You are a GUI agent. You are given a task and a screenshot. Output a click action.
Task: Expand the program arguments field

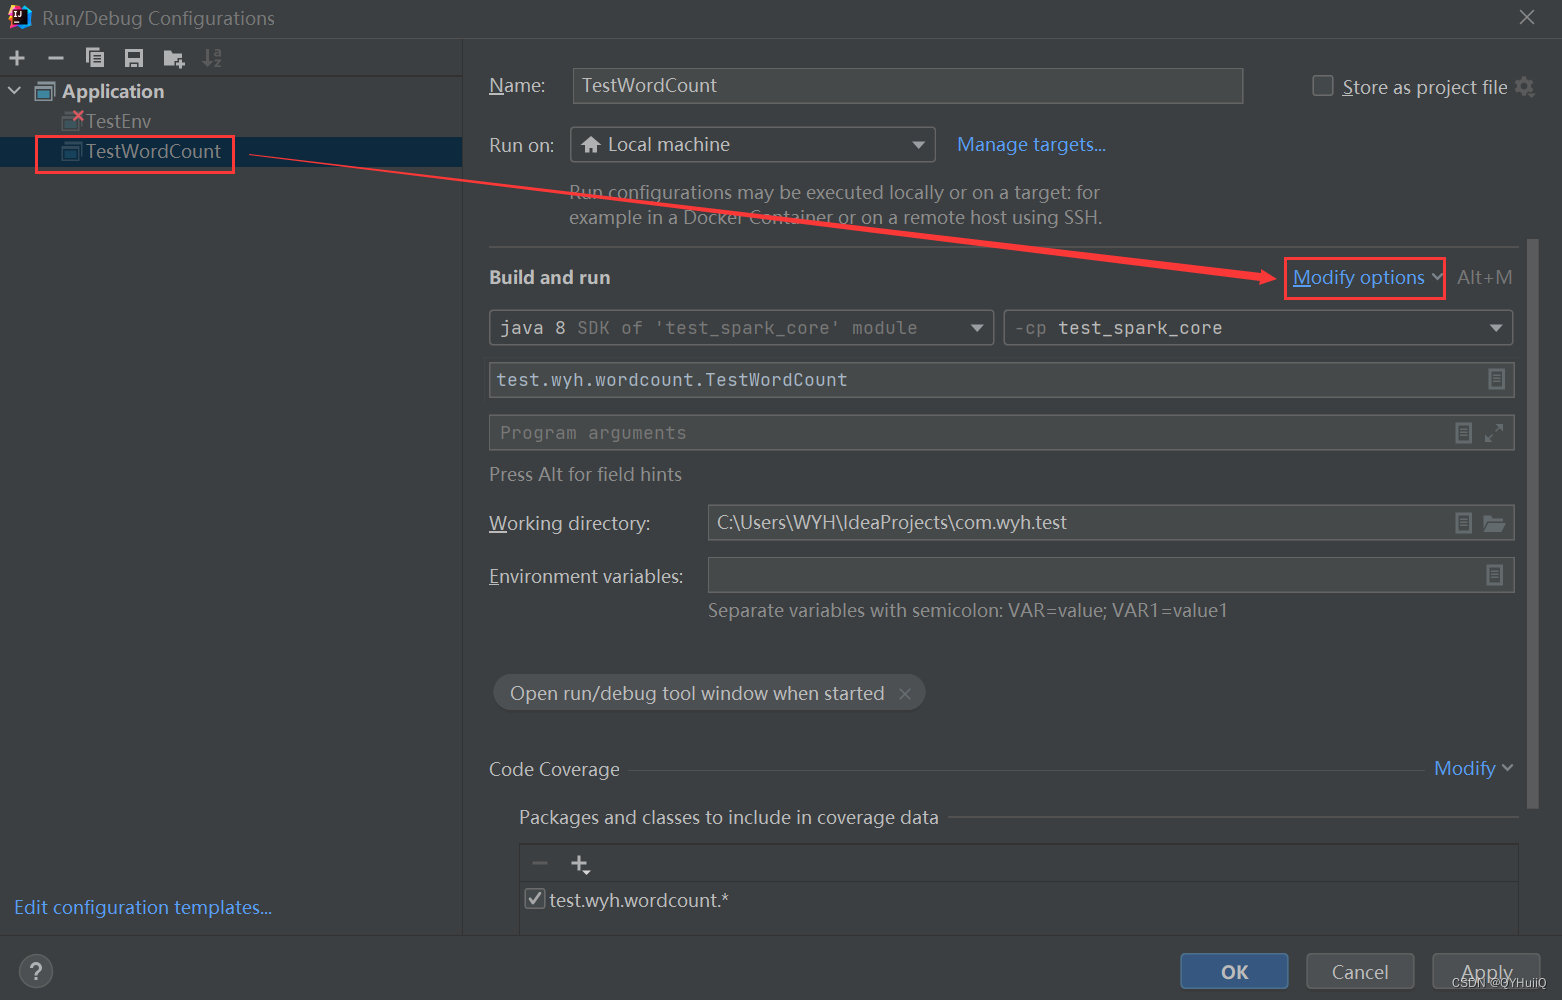pyautogui.click(x=1494, y=433)
